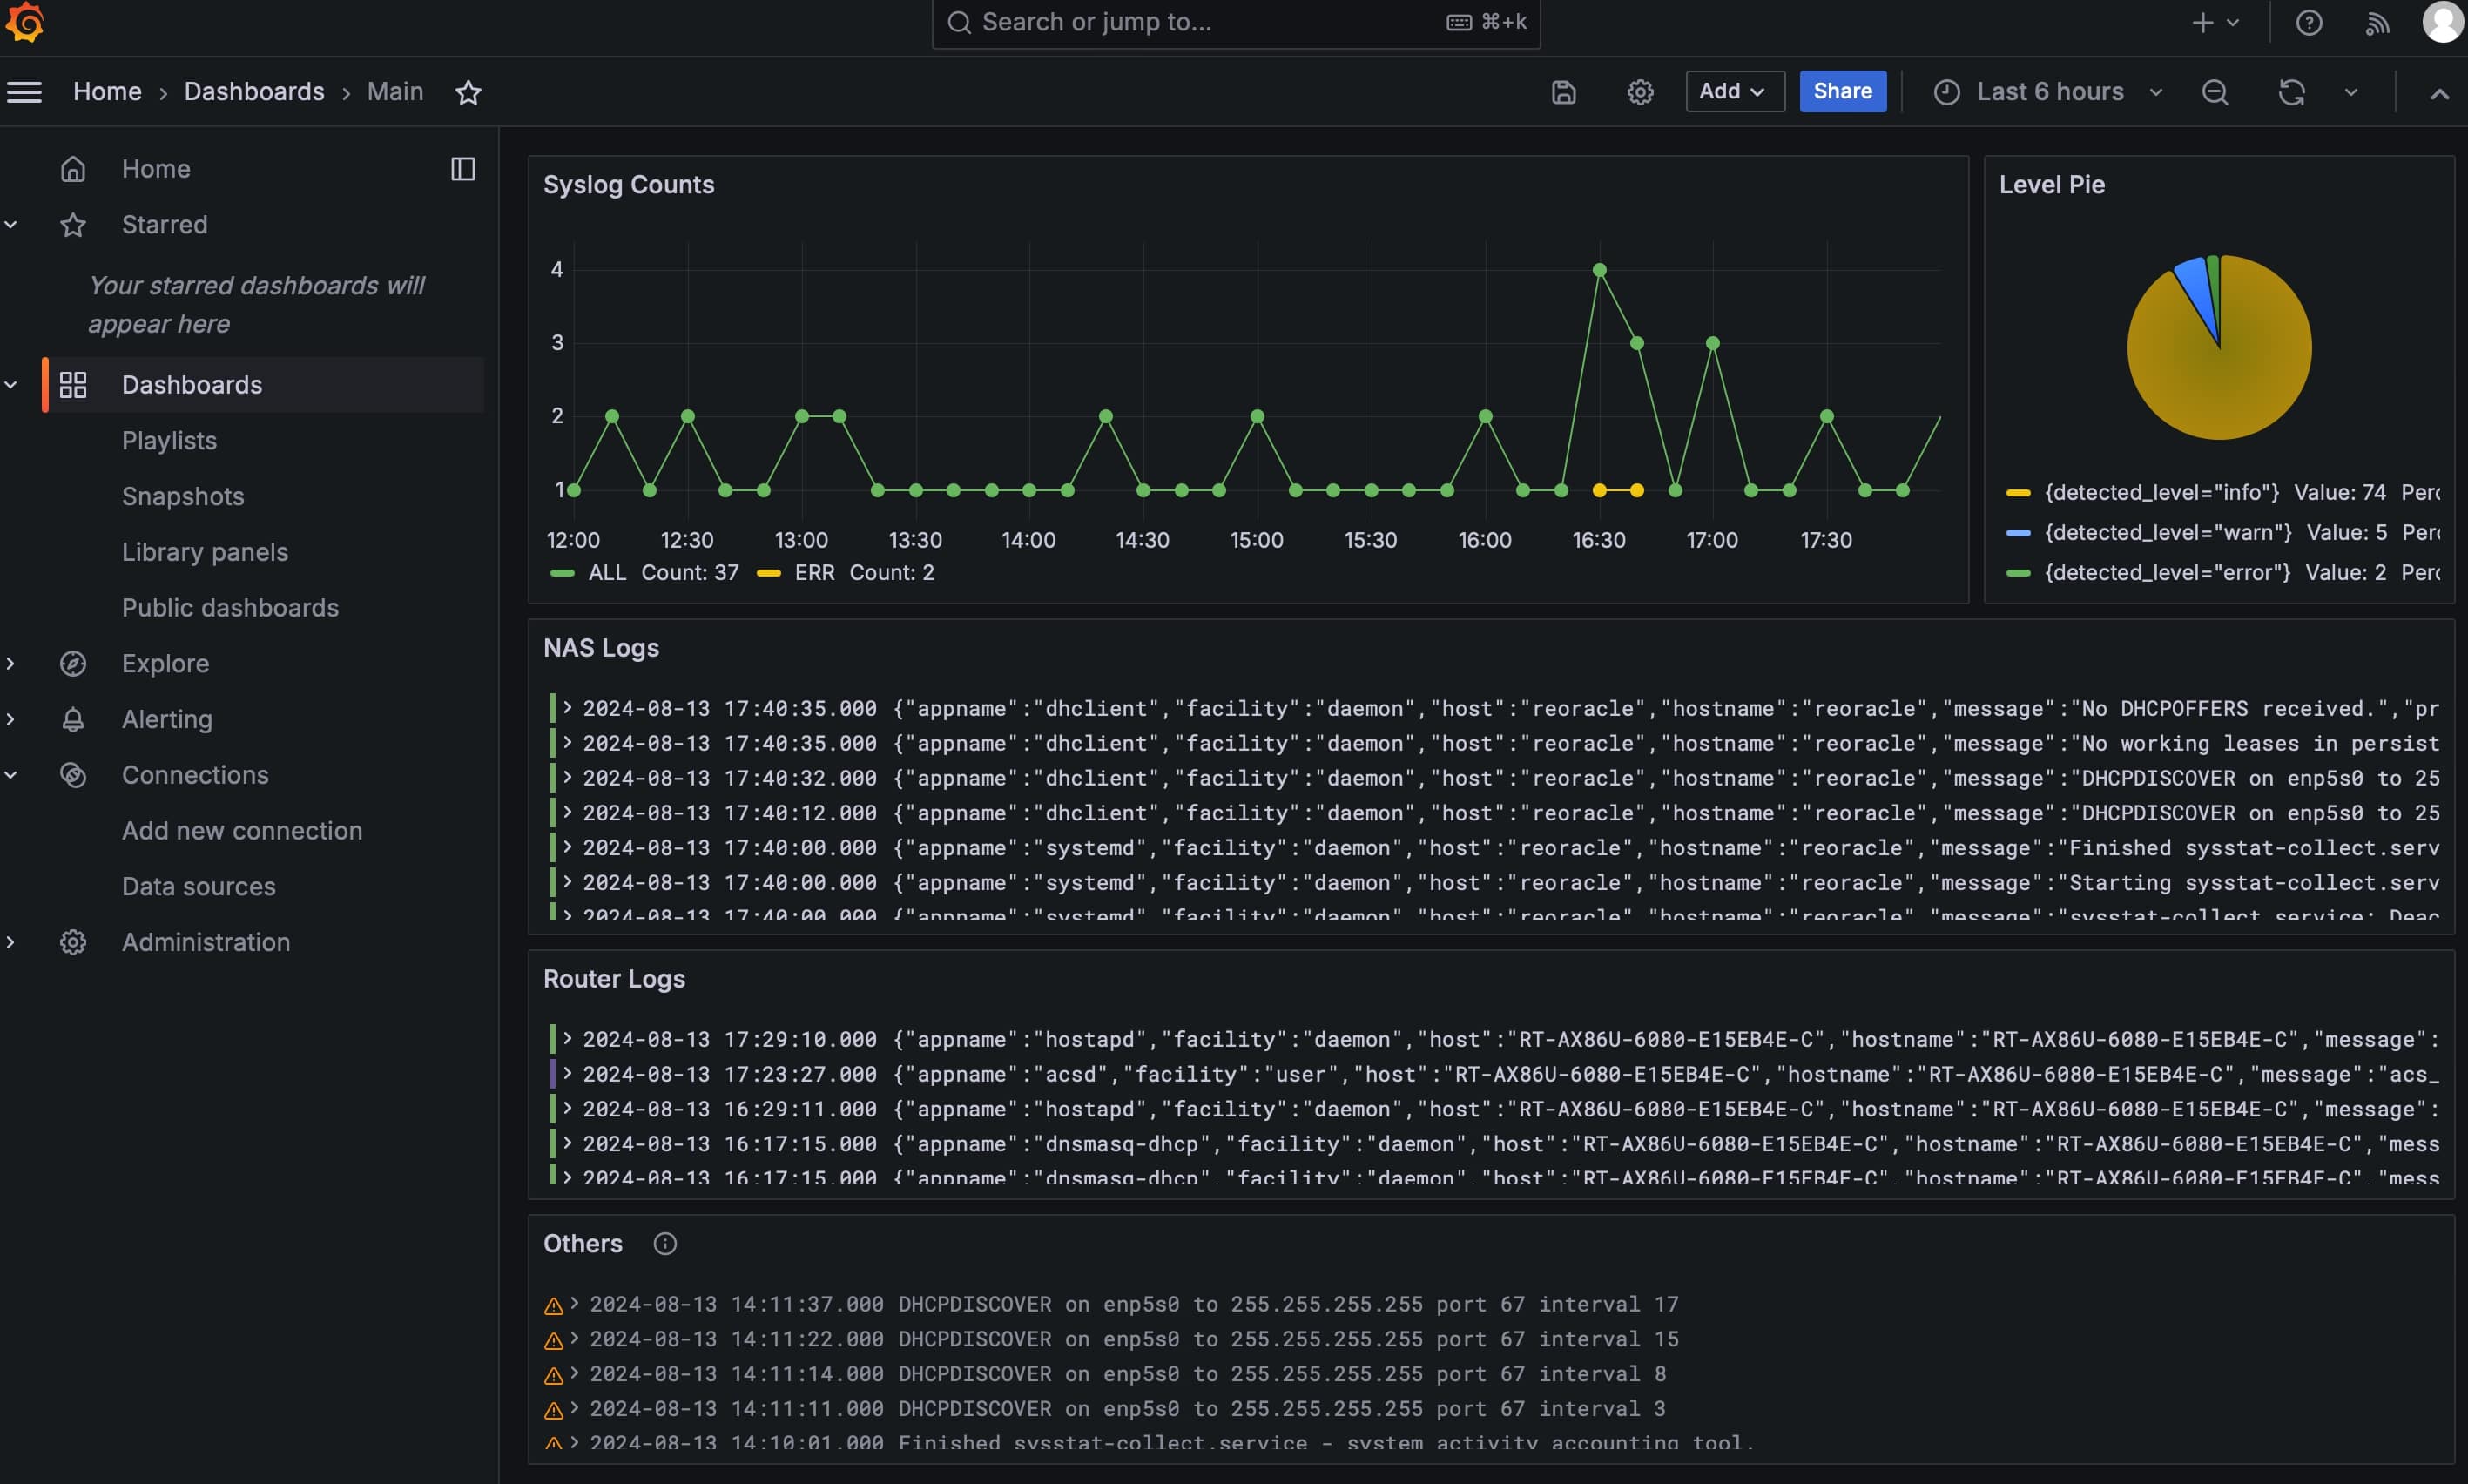Image resolution: width=2468 pixels, height=1484 pixels.
Task: Open the Router Logs panel title
Action: tap(614, 979)
